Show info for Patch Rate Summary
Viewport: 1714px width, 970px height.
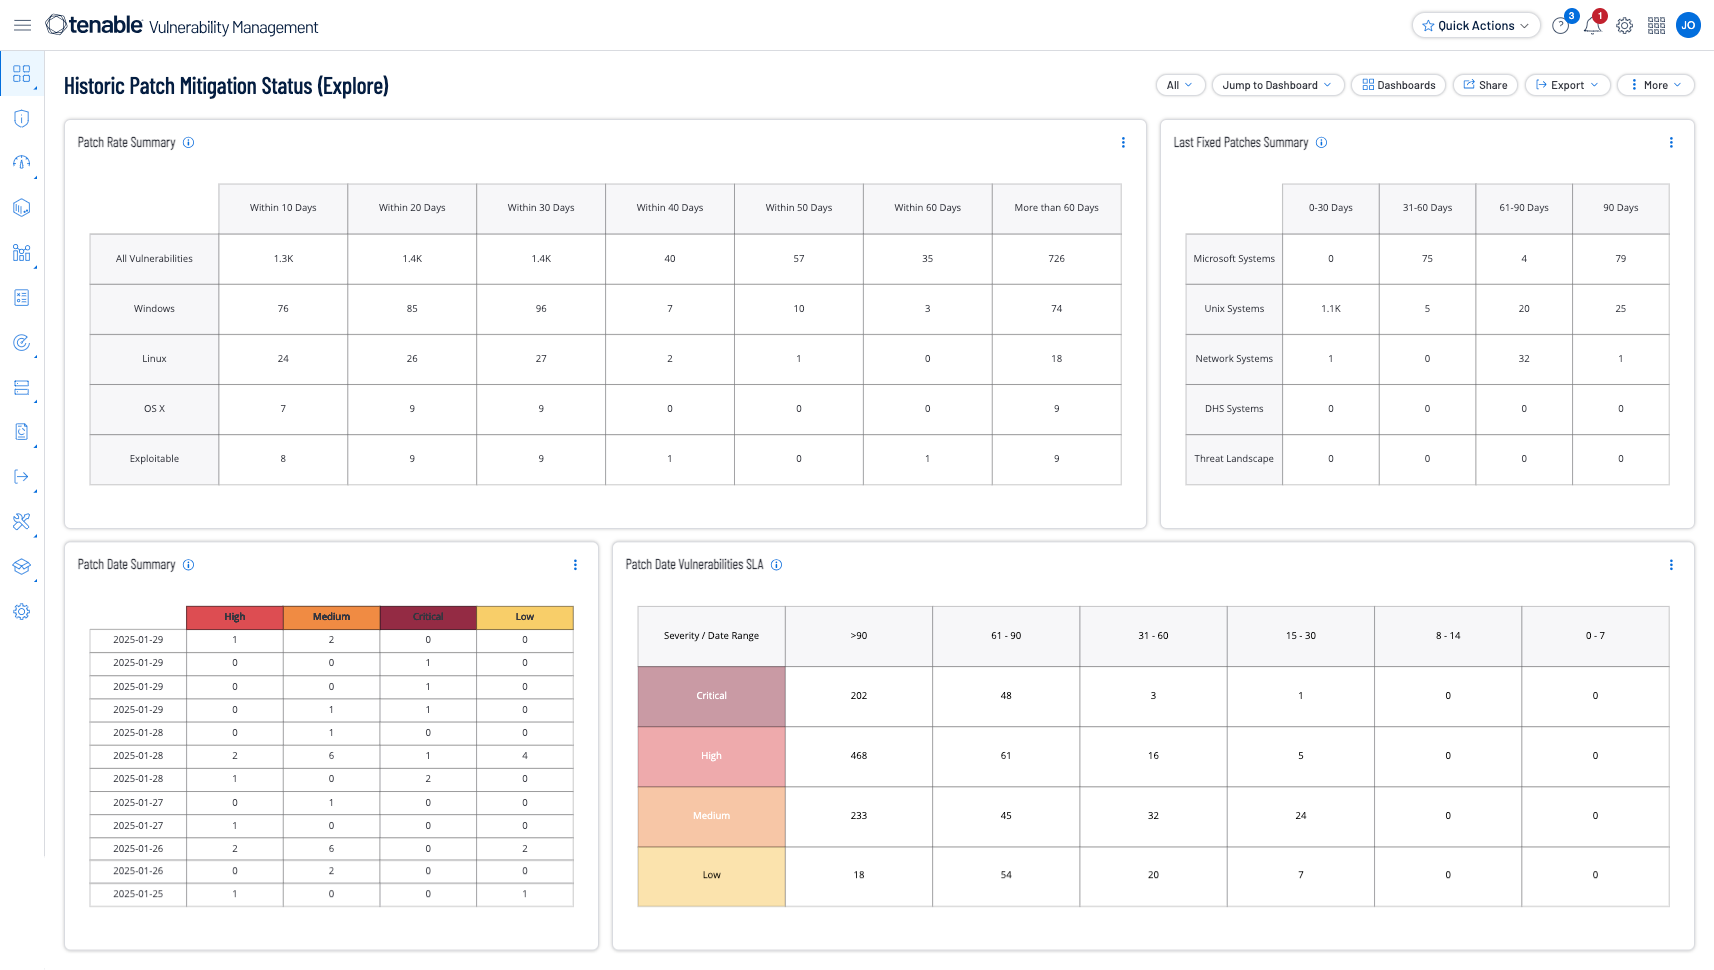tap(188, 143)
